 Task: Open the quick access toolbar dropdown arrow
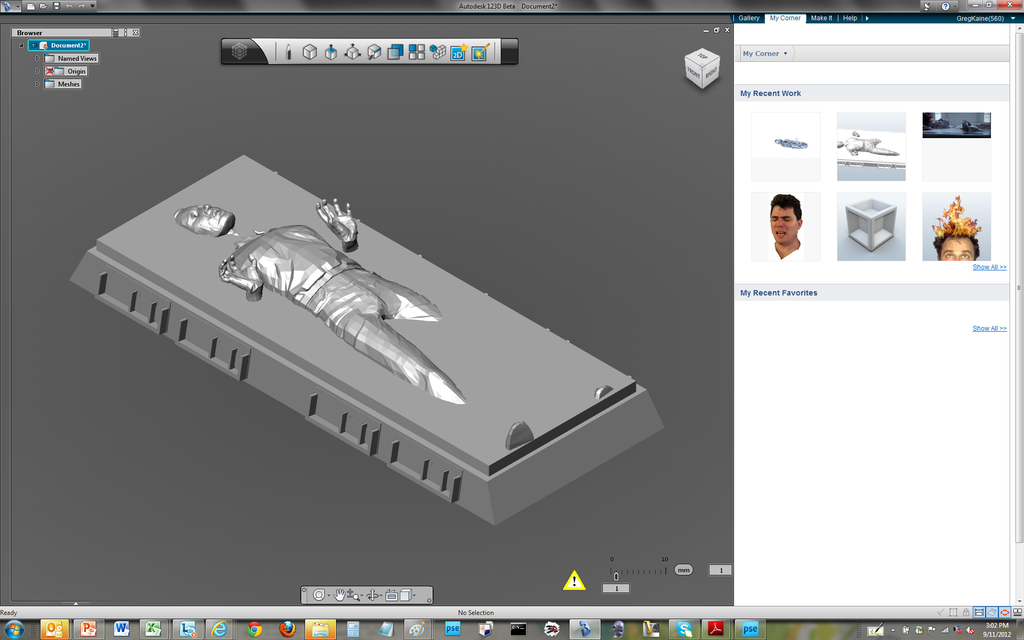(93, 6)
